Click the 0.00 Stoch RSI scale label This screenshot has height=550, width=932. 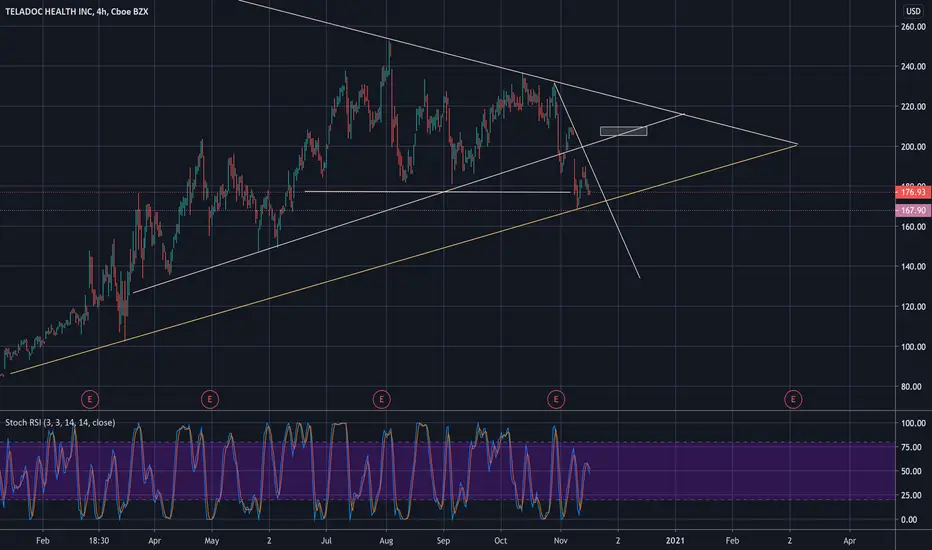coord(909,520)
